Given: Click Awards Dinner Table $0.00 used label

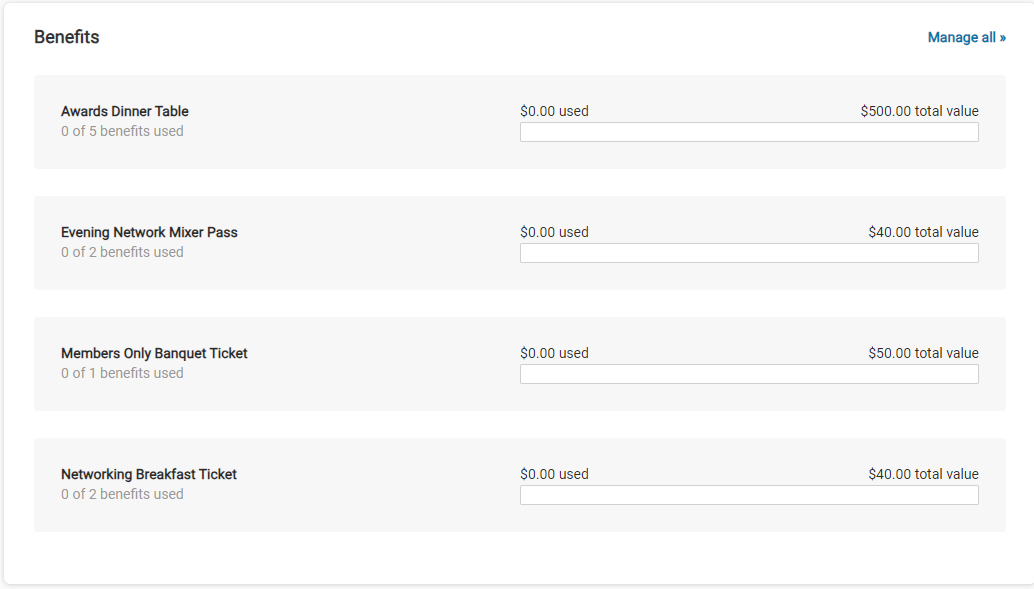Looking at the screenshot, I should [x=554, y=112].
